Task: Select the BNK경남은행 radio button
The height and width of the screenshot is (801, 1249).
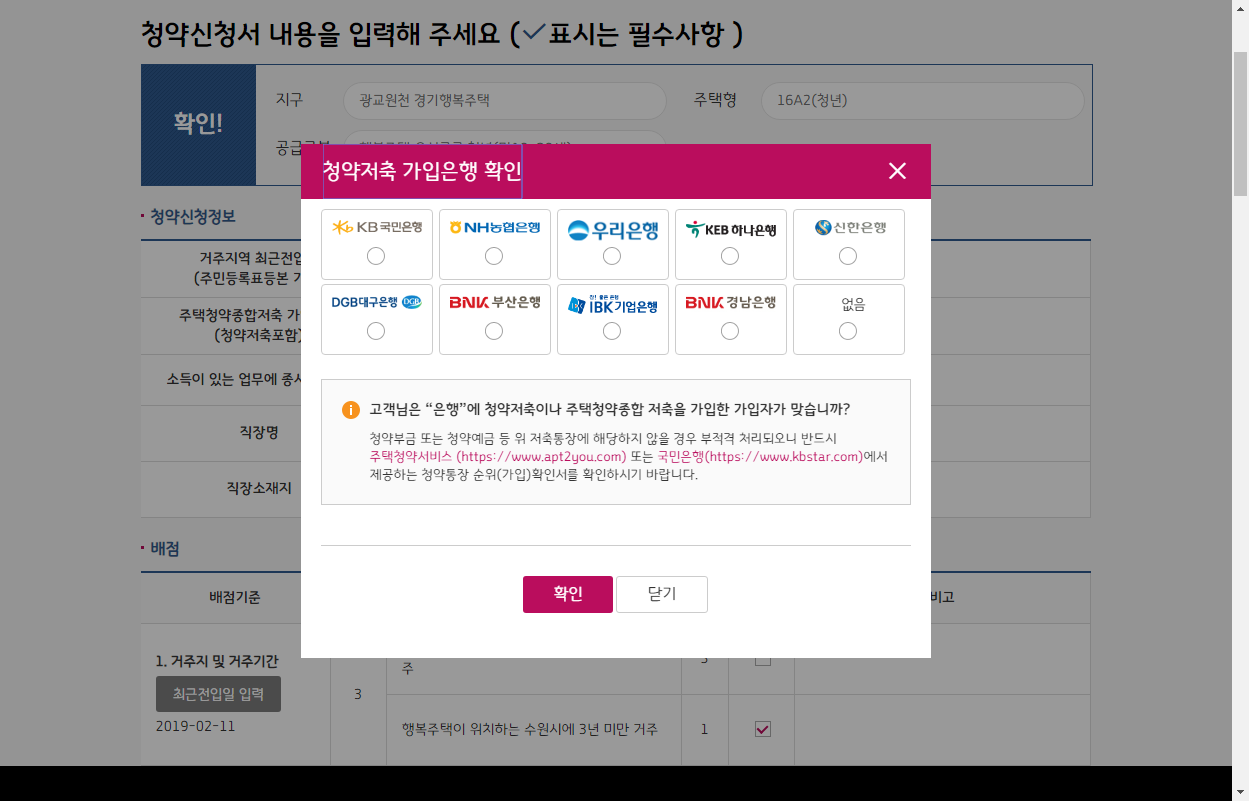Action: click(730, 331)
